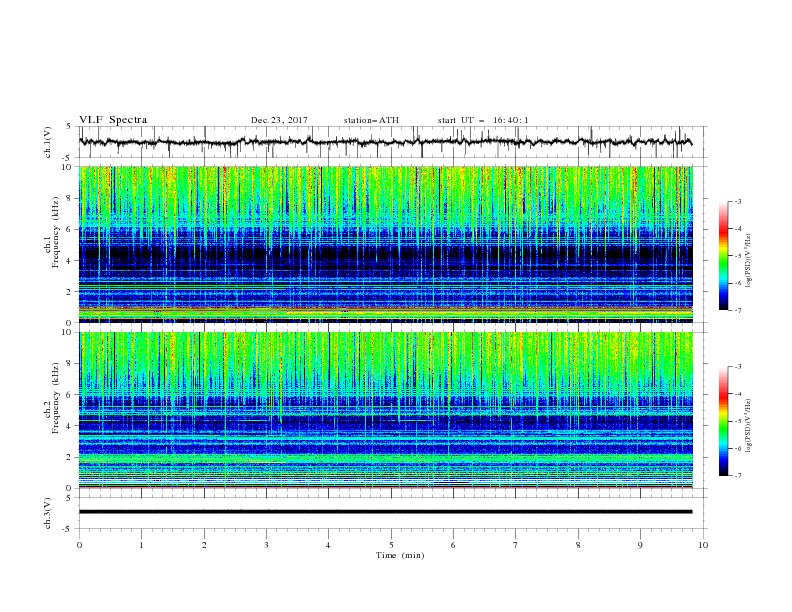Click the ch.1 voltage waveform trace
This screenshot has height=612, width=792.
(x=385, y=142)
